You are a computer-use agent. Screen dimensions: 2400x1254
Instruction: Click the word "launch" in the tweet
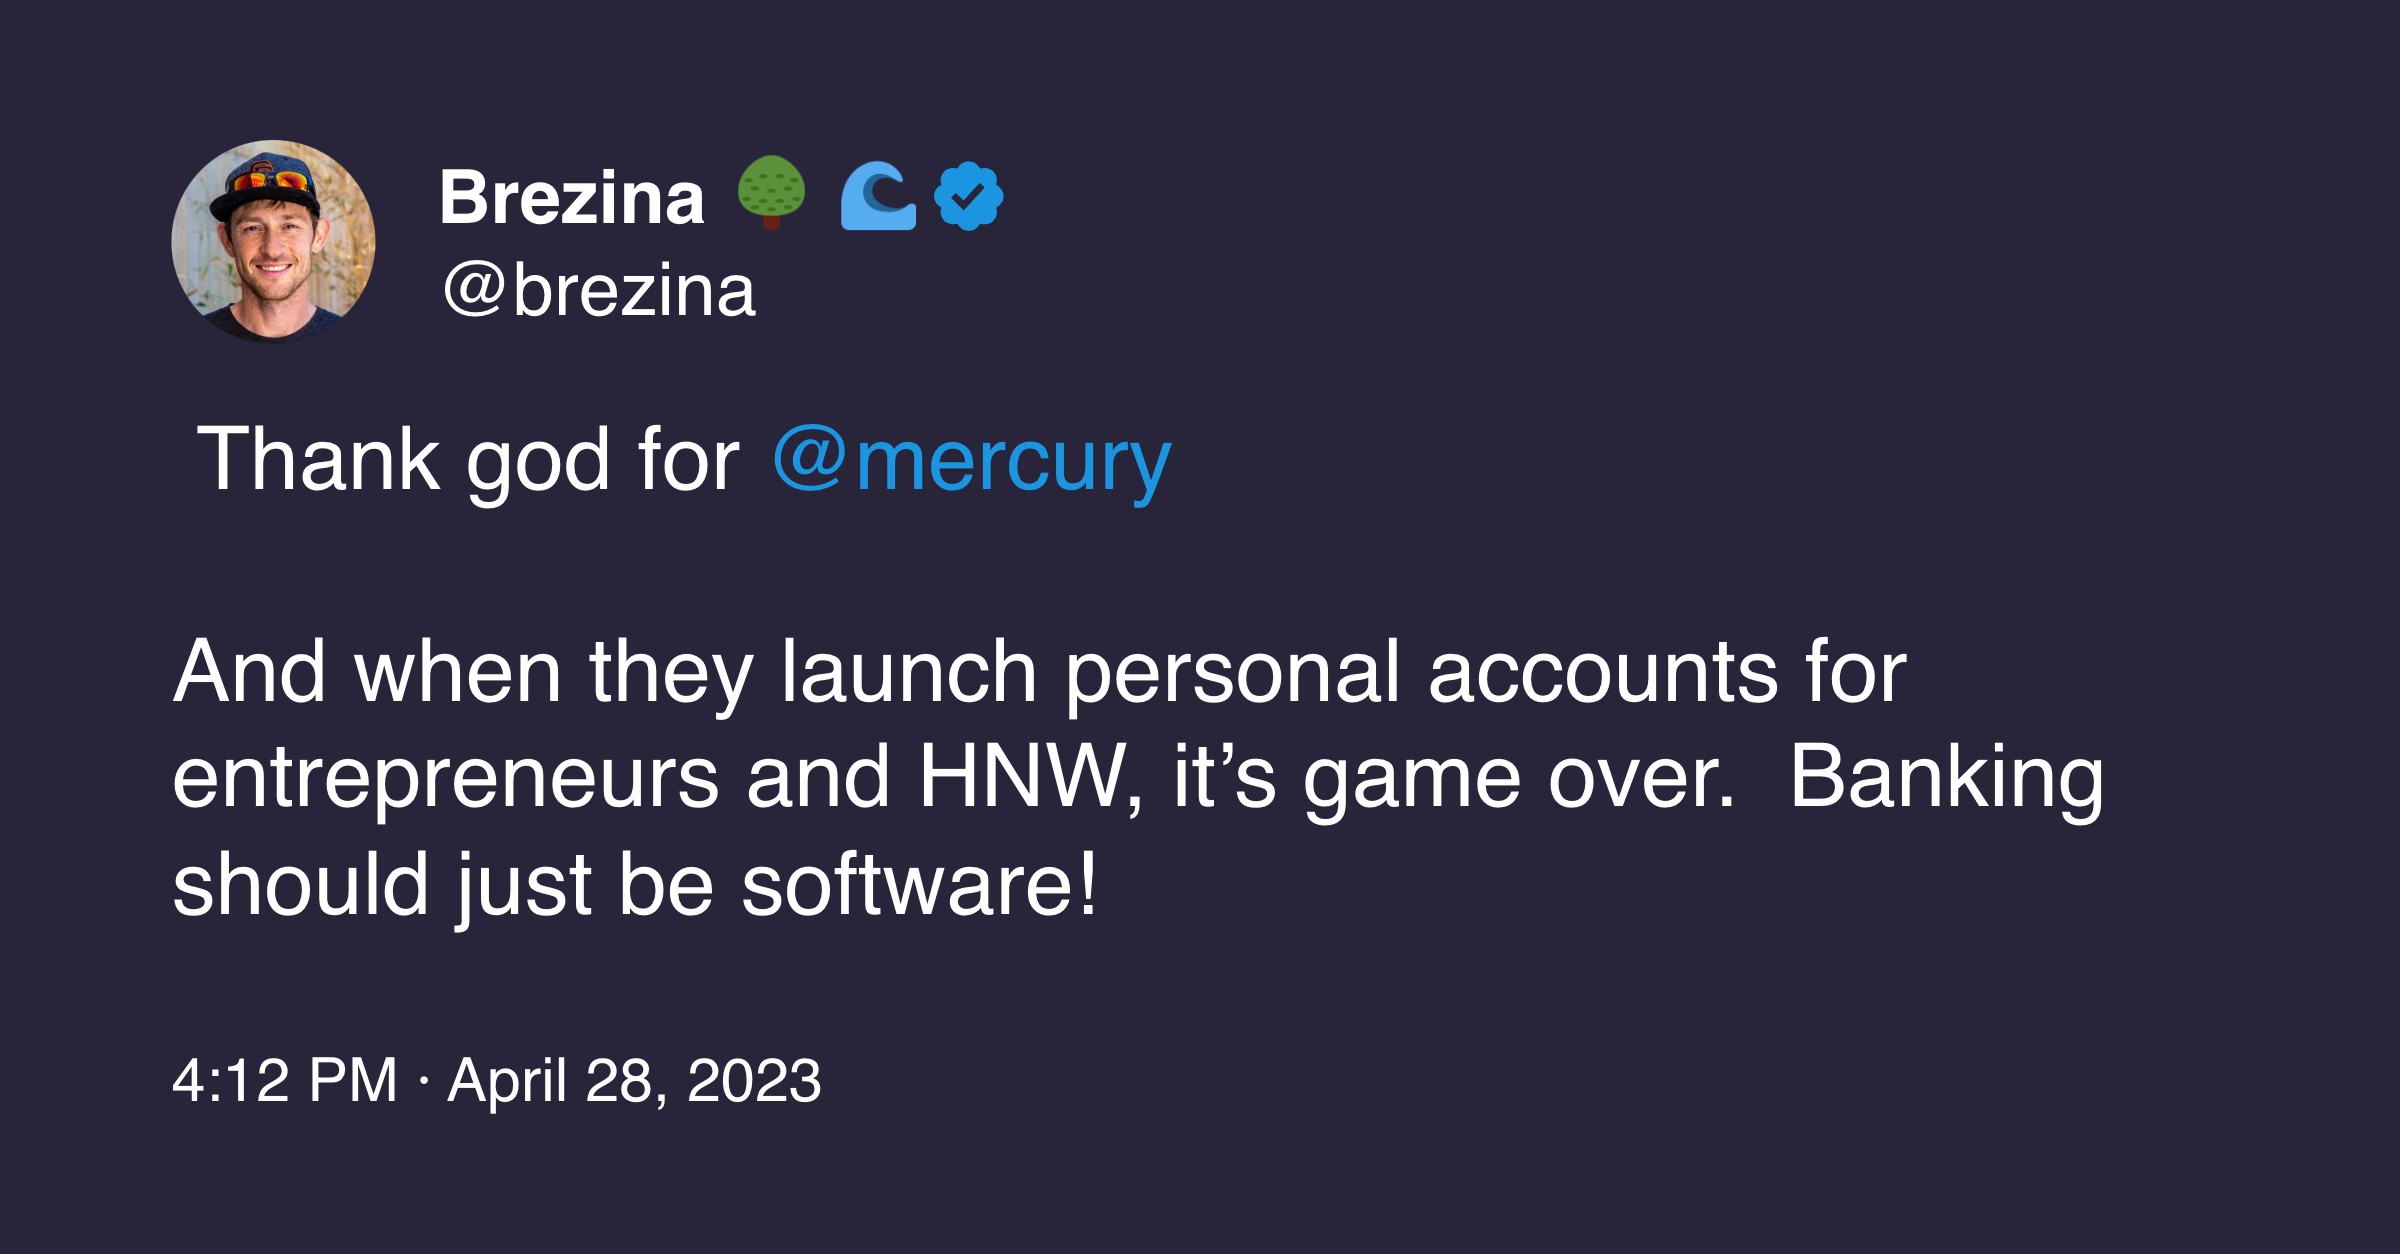tap(908, 672)
